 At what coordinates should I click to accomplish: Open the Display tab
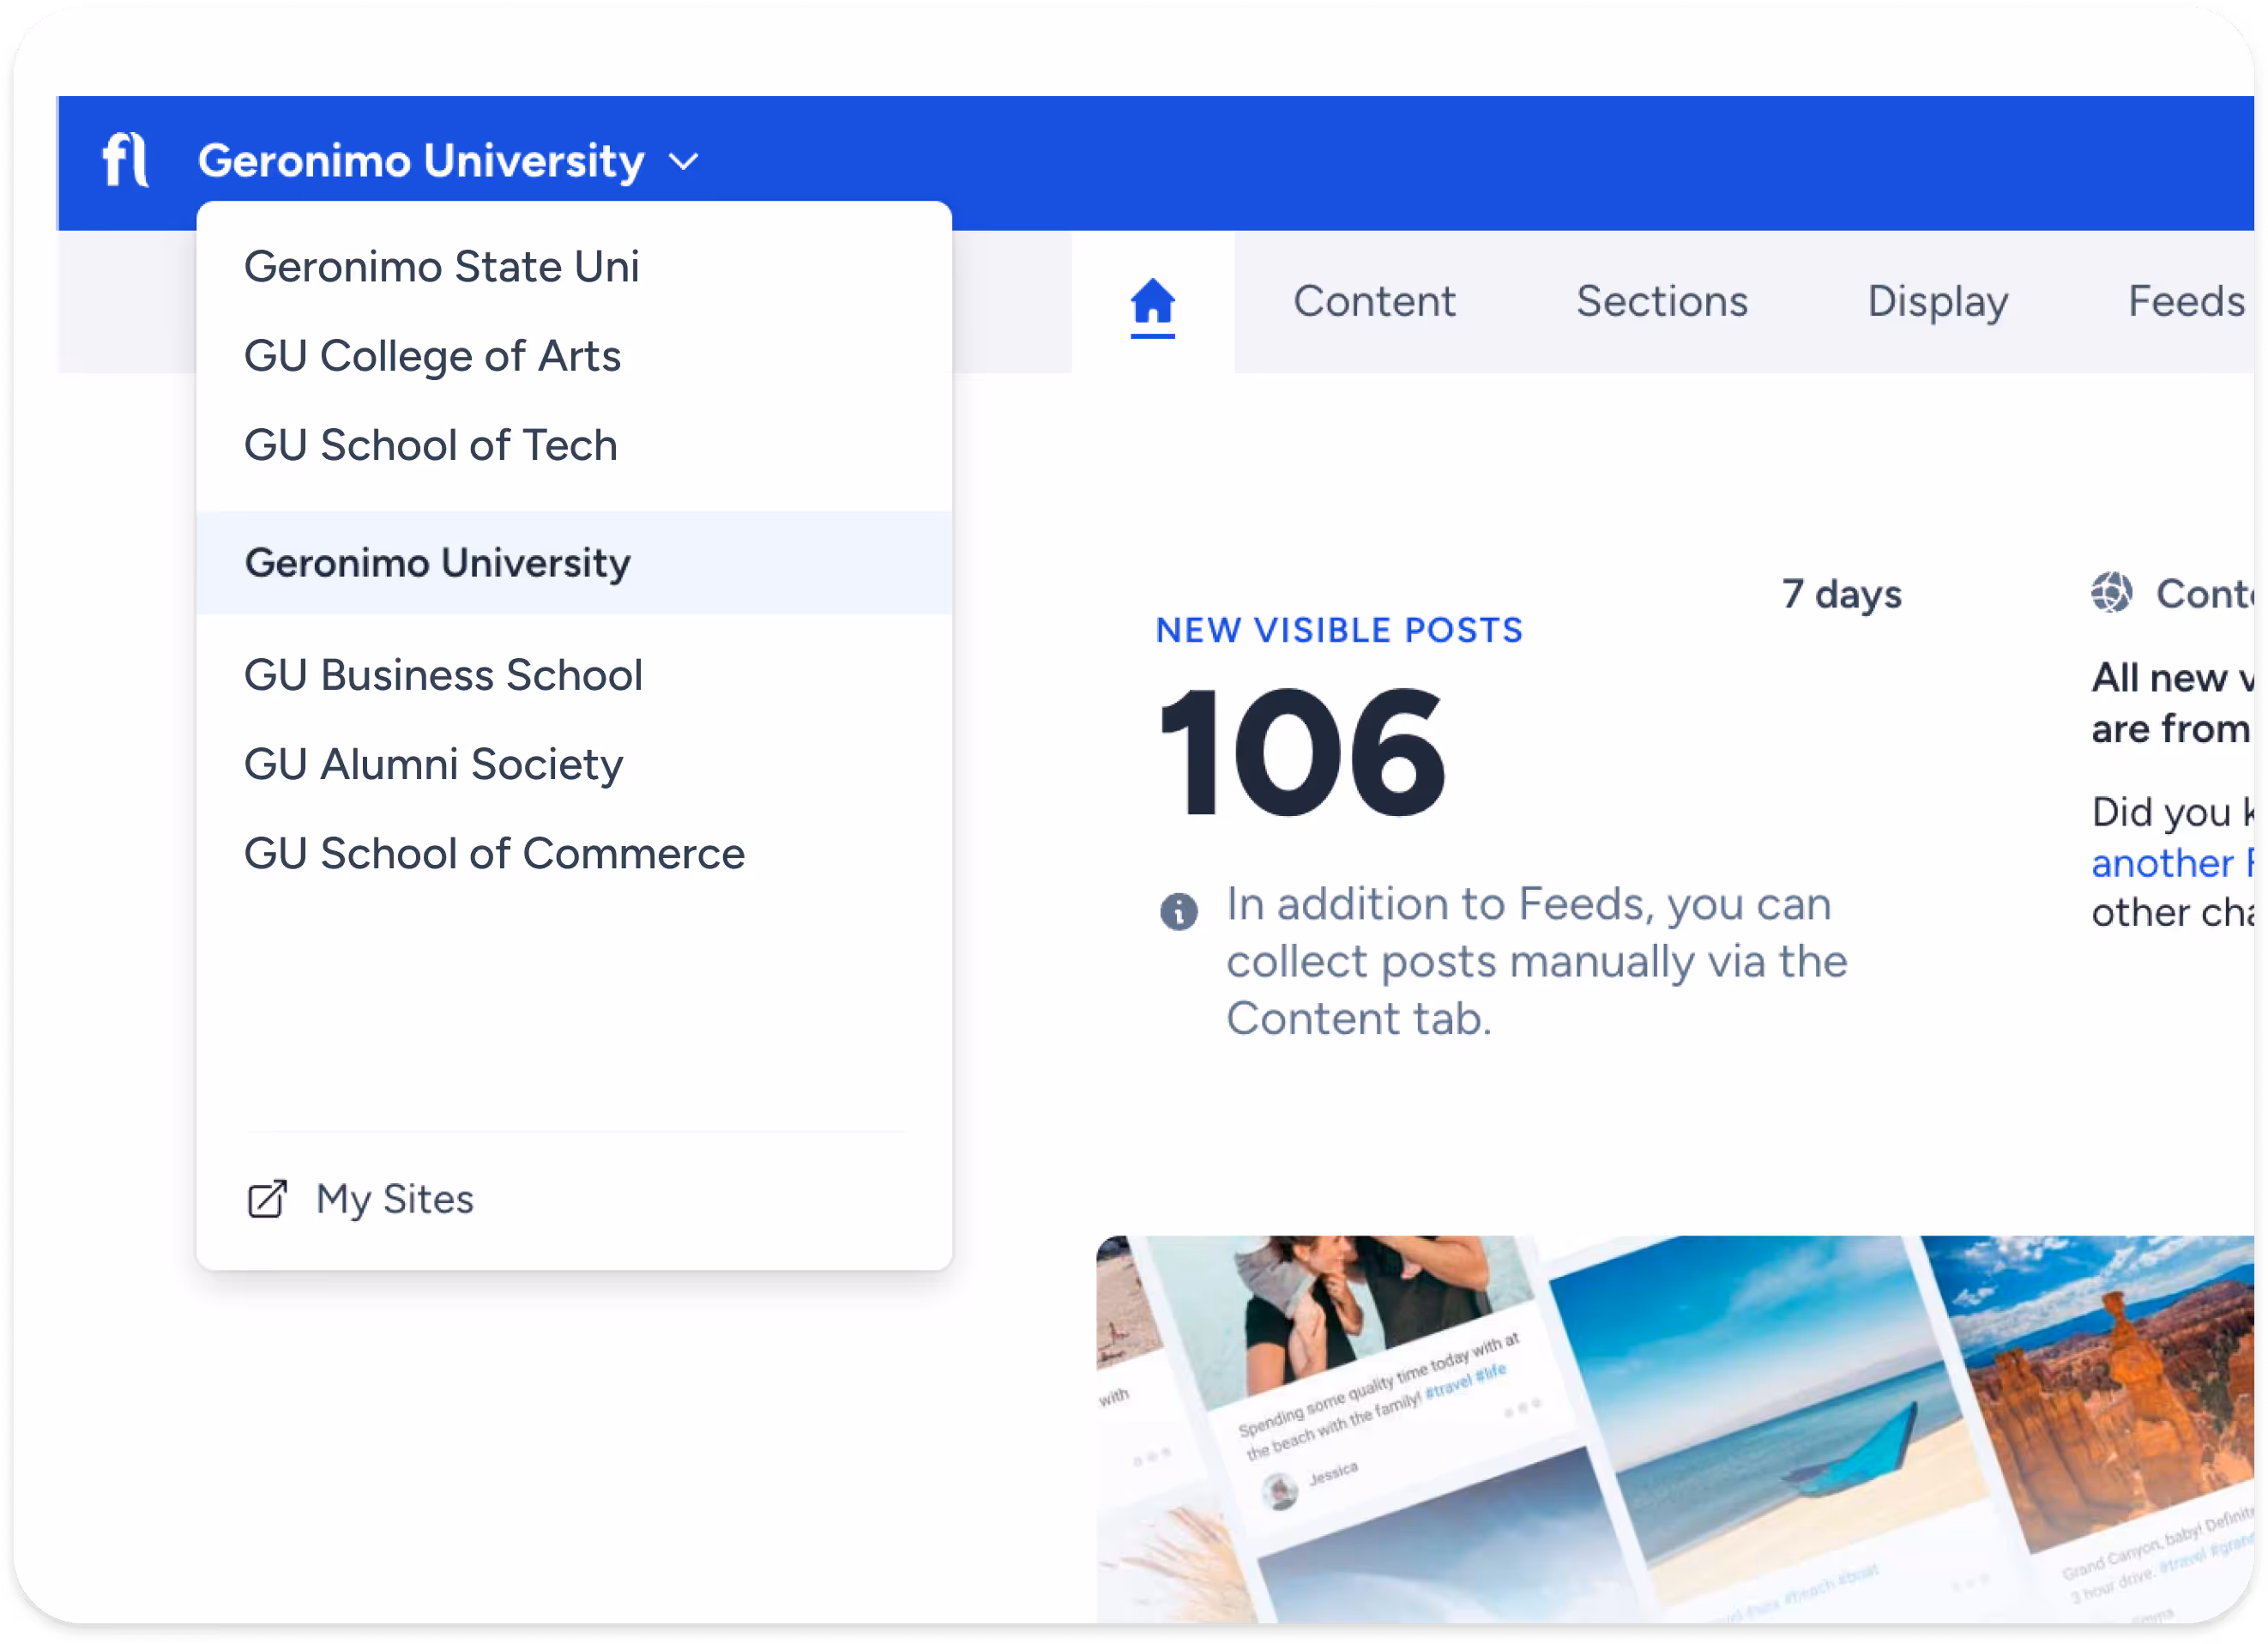pos(1937,302)
